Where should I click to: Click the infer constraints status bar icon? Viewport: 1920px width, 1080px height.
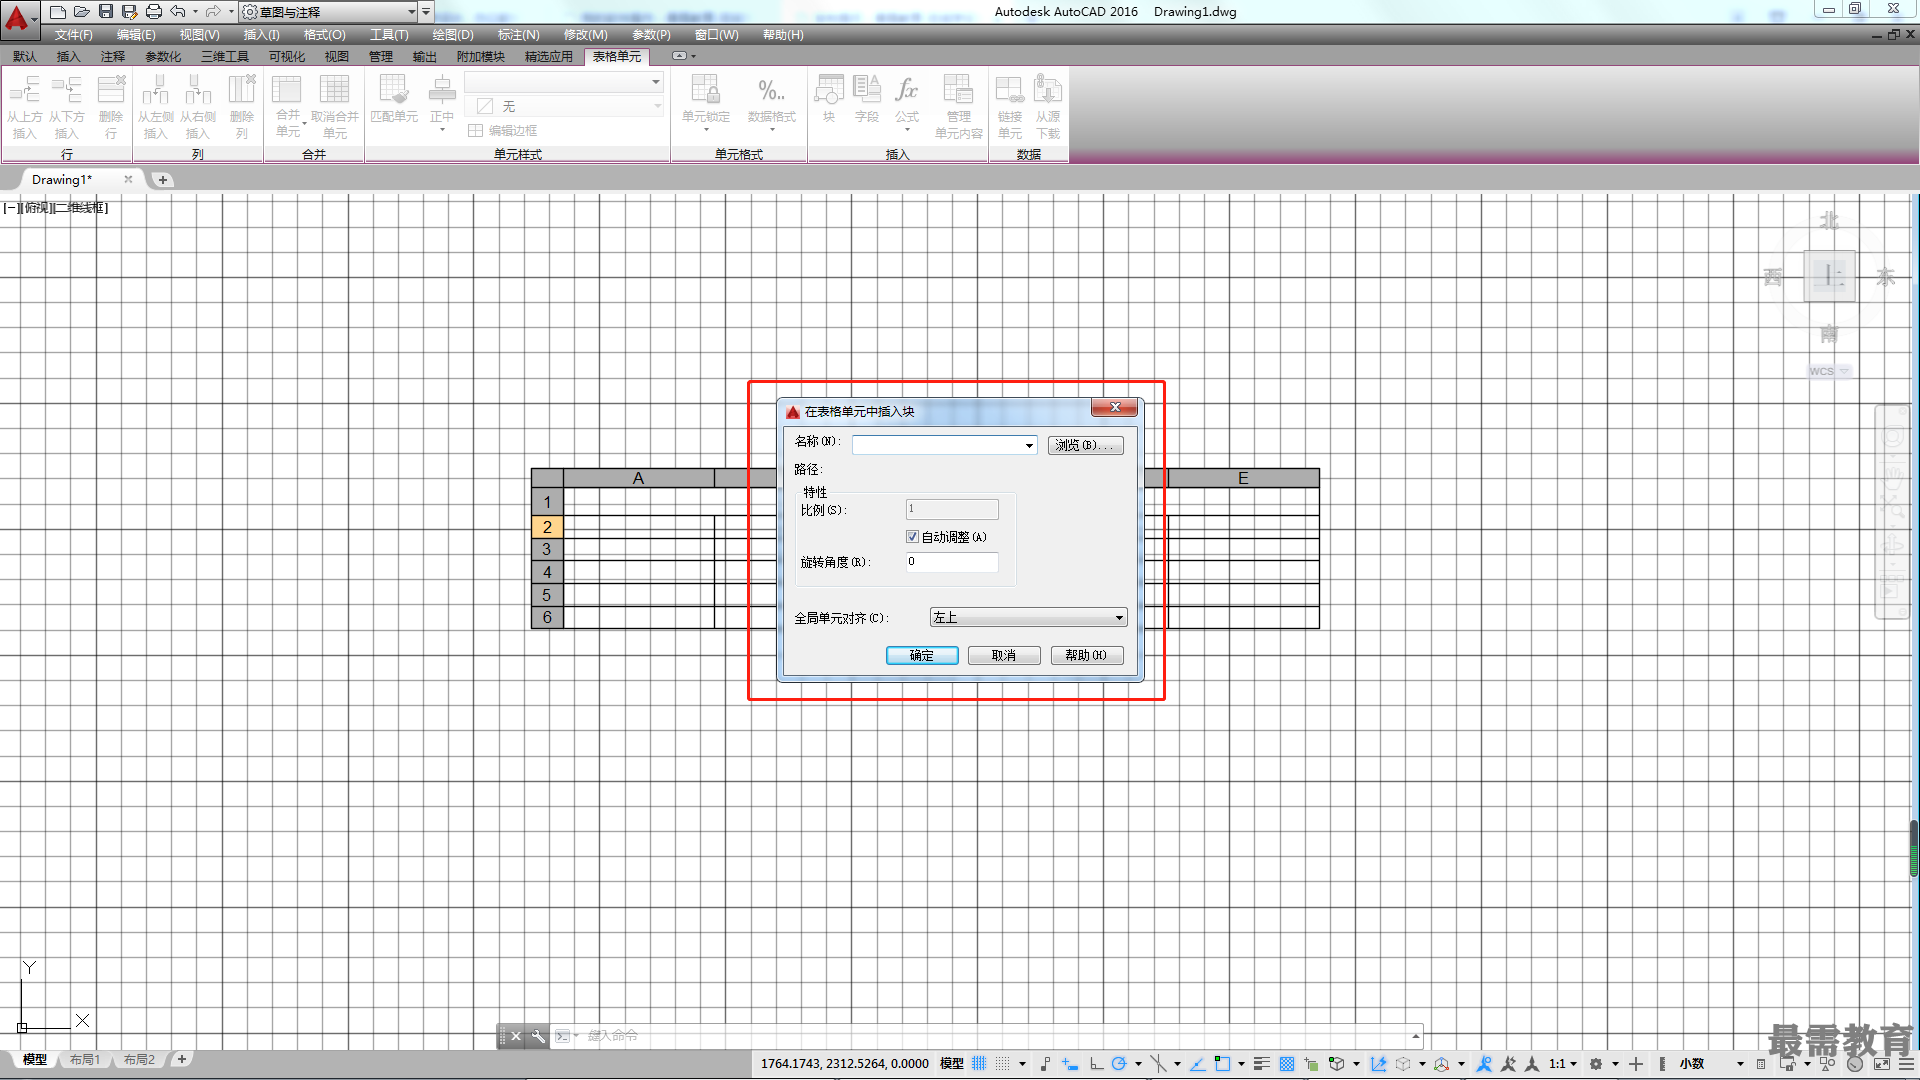point(1046,1064)
